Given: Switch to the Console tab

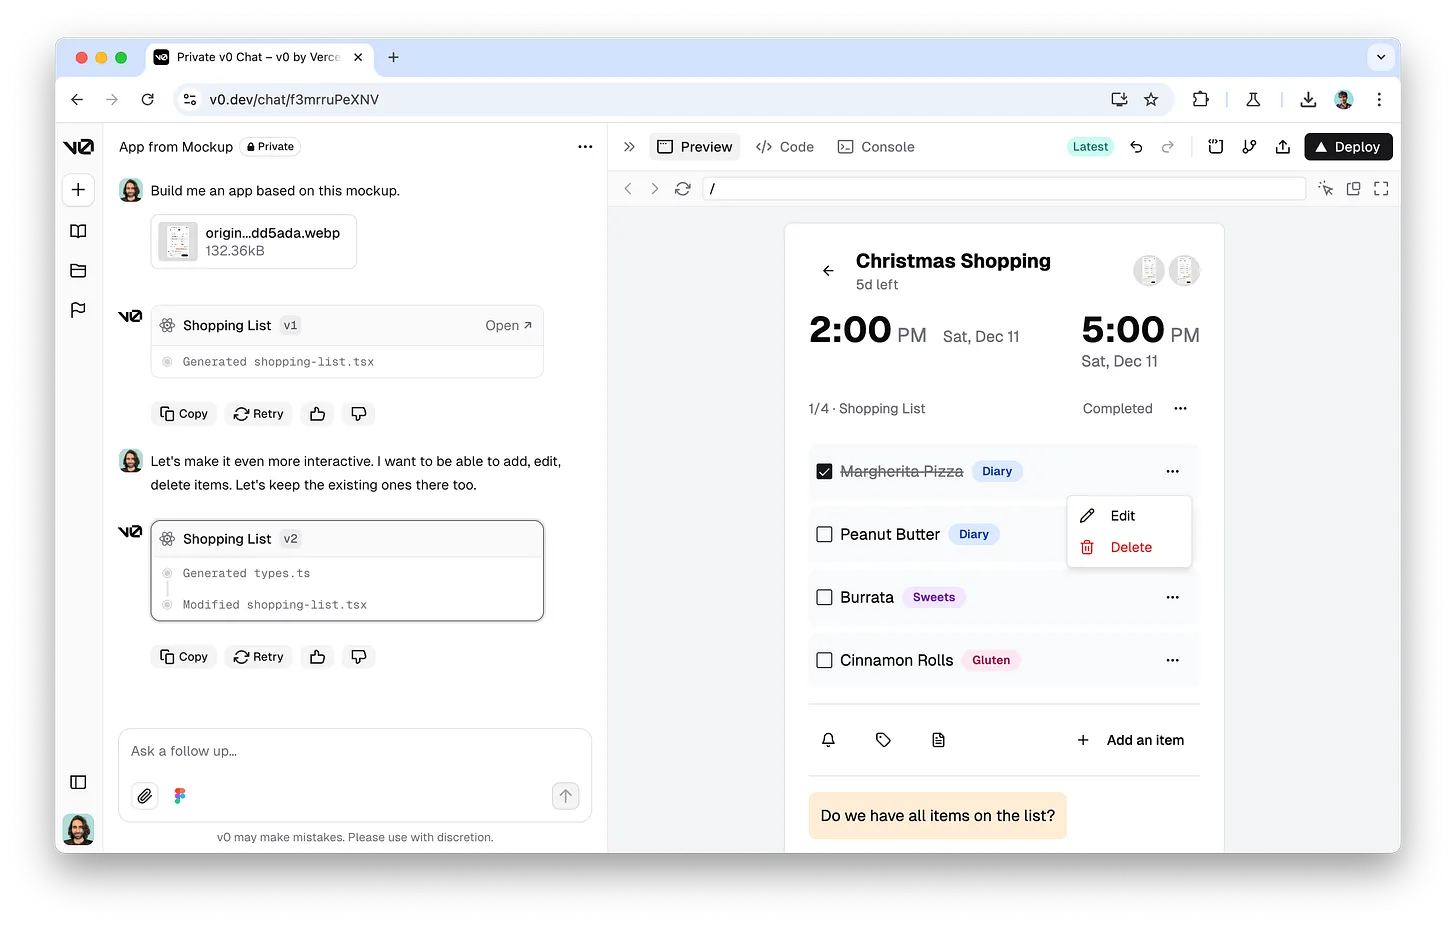Looking at the screenshot, I should [x=876, y=147].
